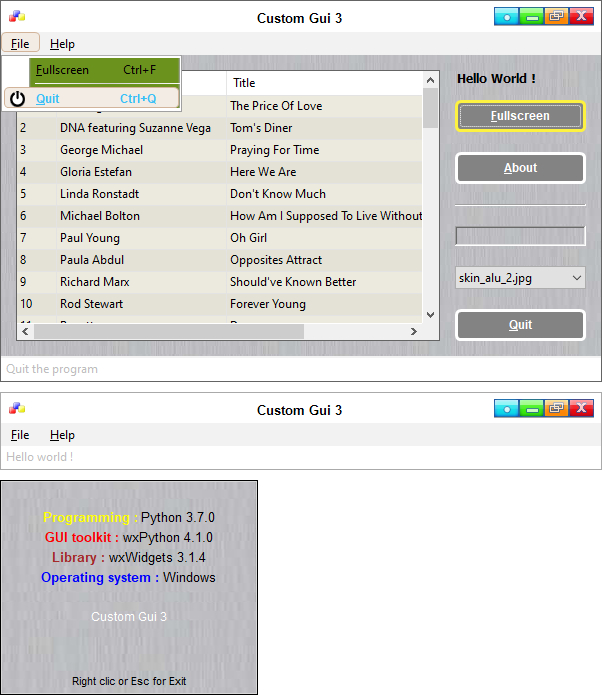Click the blue circle button in lower window
Viewport: 602px width, 695px height.
click(506, 408)
